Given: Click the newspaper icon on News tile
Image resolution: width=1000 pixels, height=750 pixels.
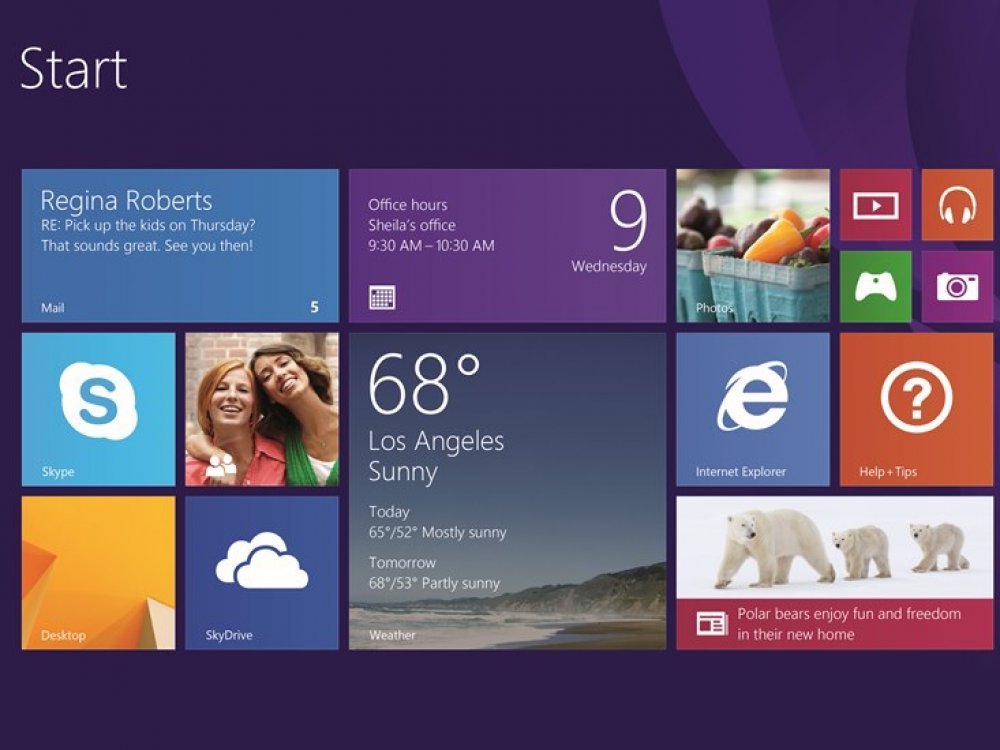Looking at the screenshot, I should pyautogui.click(x=712, y=623).
